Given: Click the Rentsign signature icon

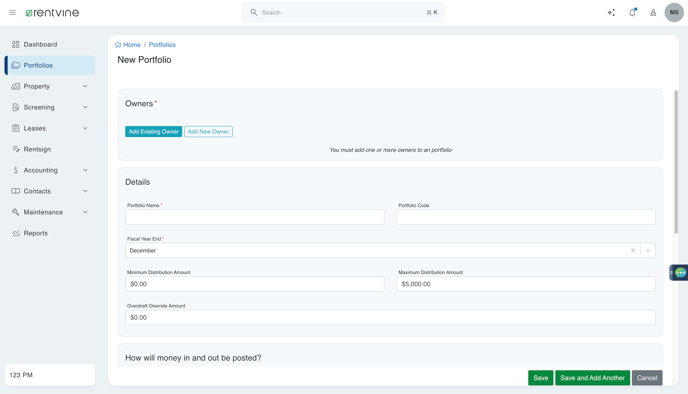Looking at the screenshot, I should point(16,149).
